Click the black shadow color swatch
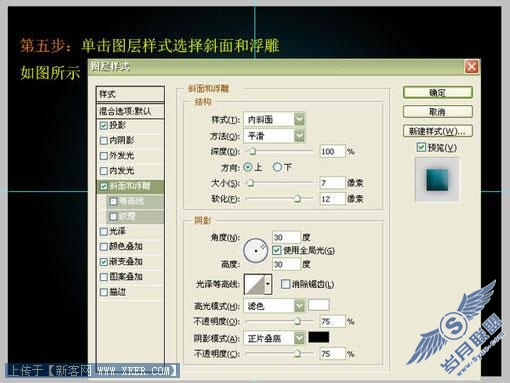The height and width of the screenshot is (383, 510). point(319,337)
